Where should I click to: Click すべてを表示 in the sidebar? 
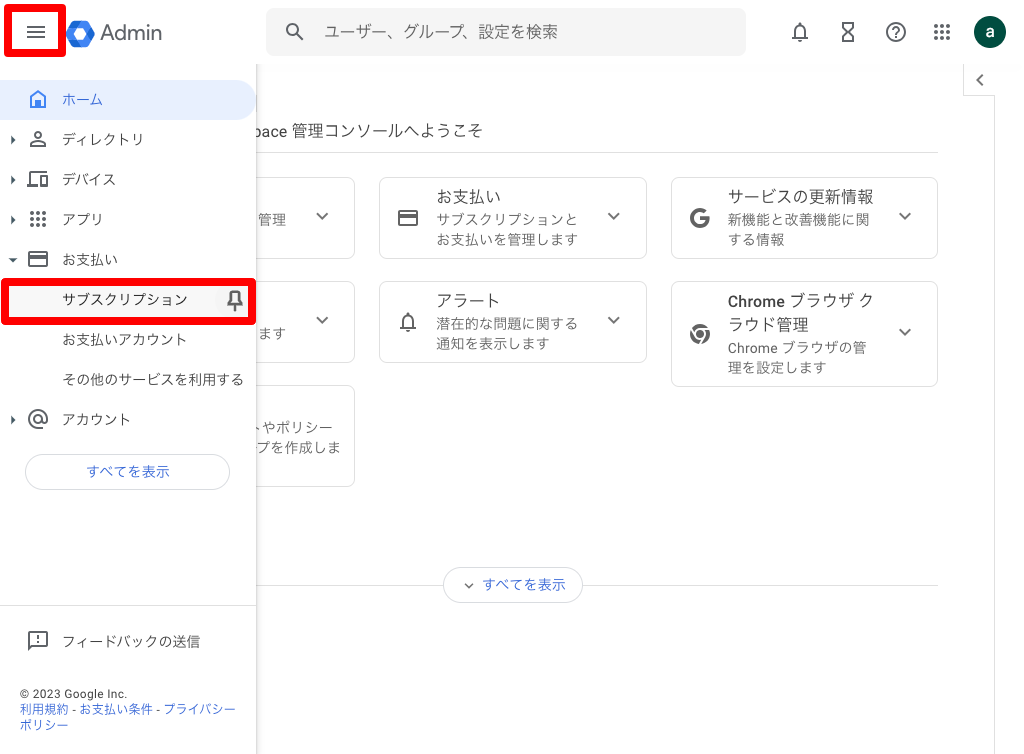coord(127,471)
